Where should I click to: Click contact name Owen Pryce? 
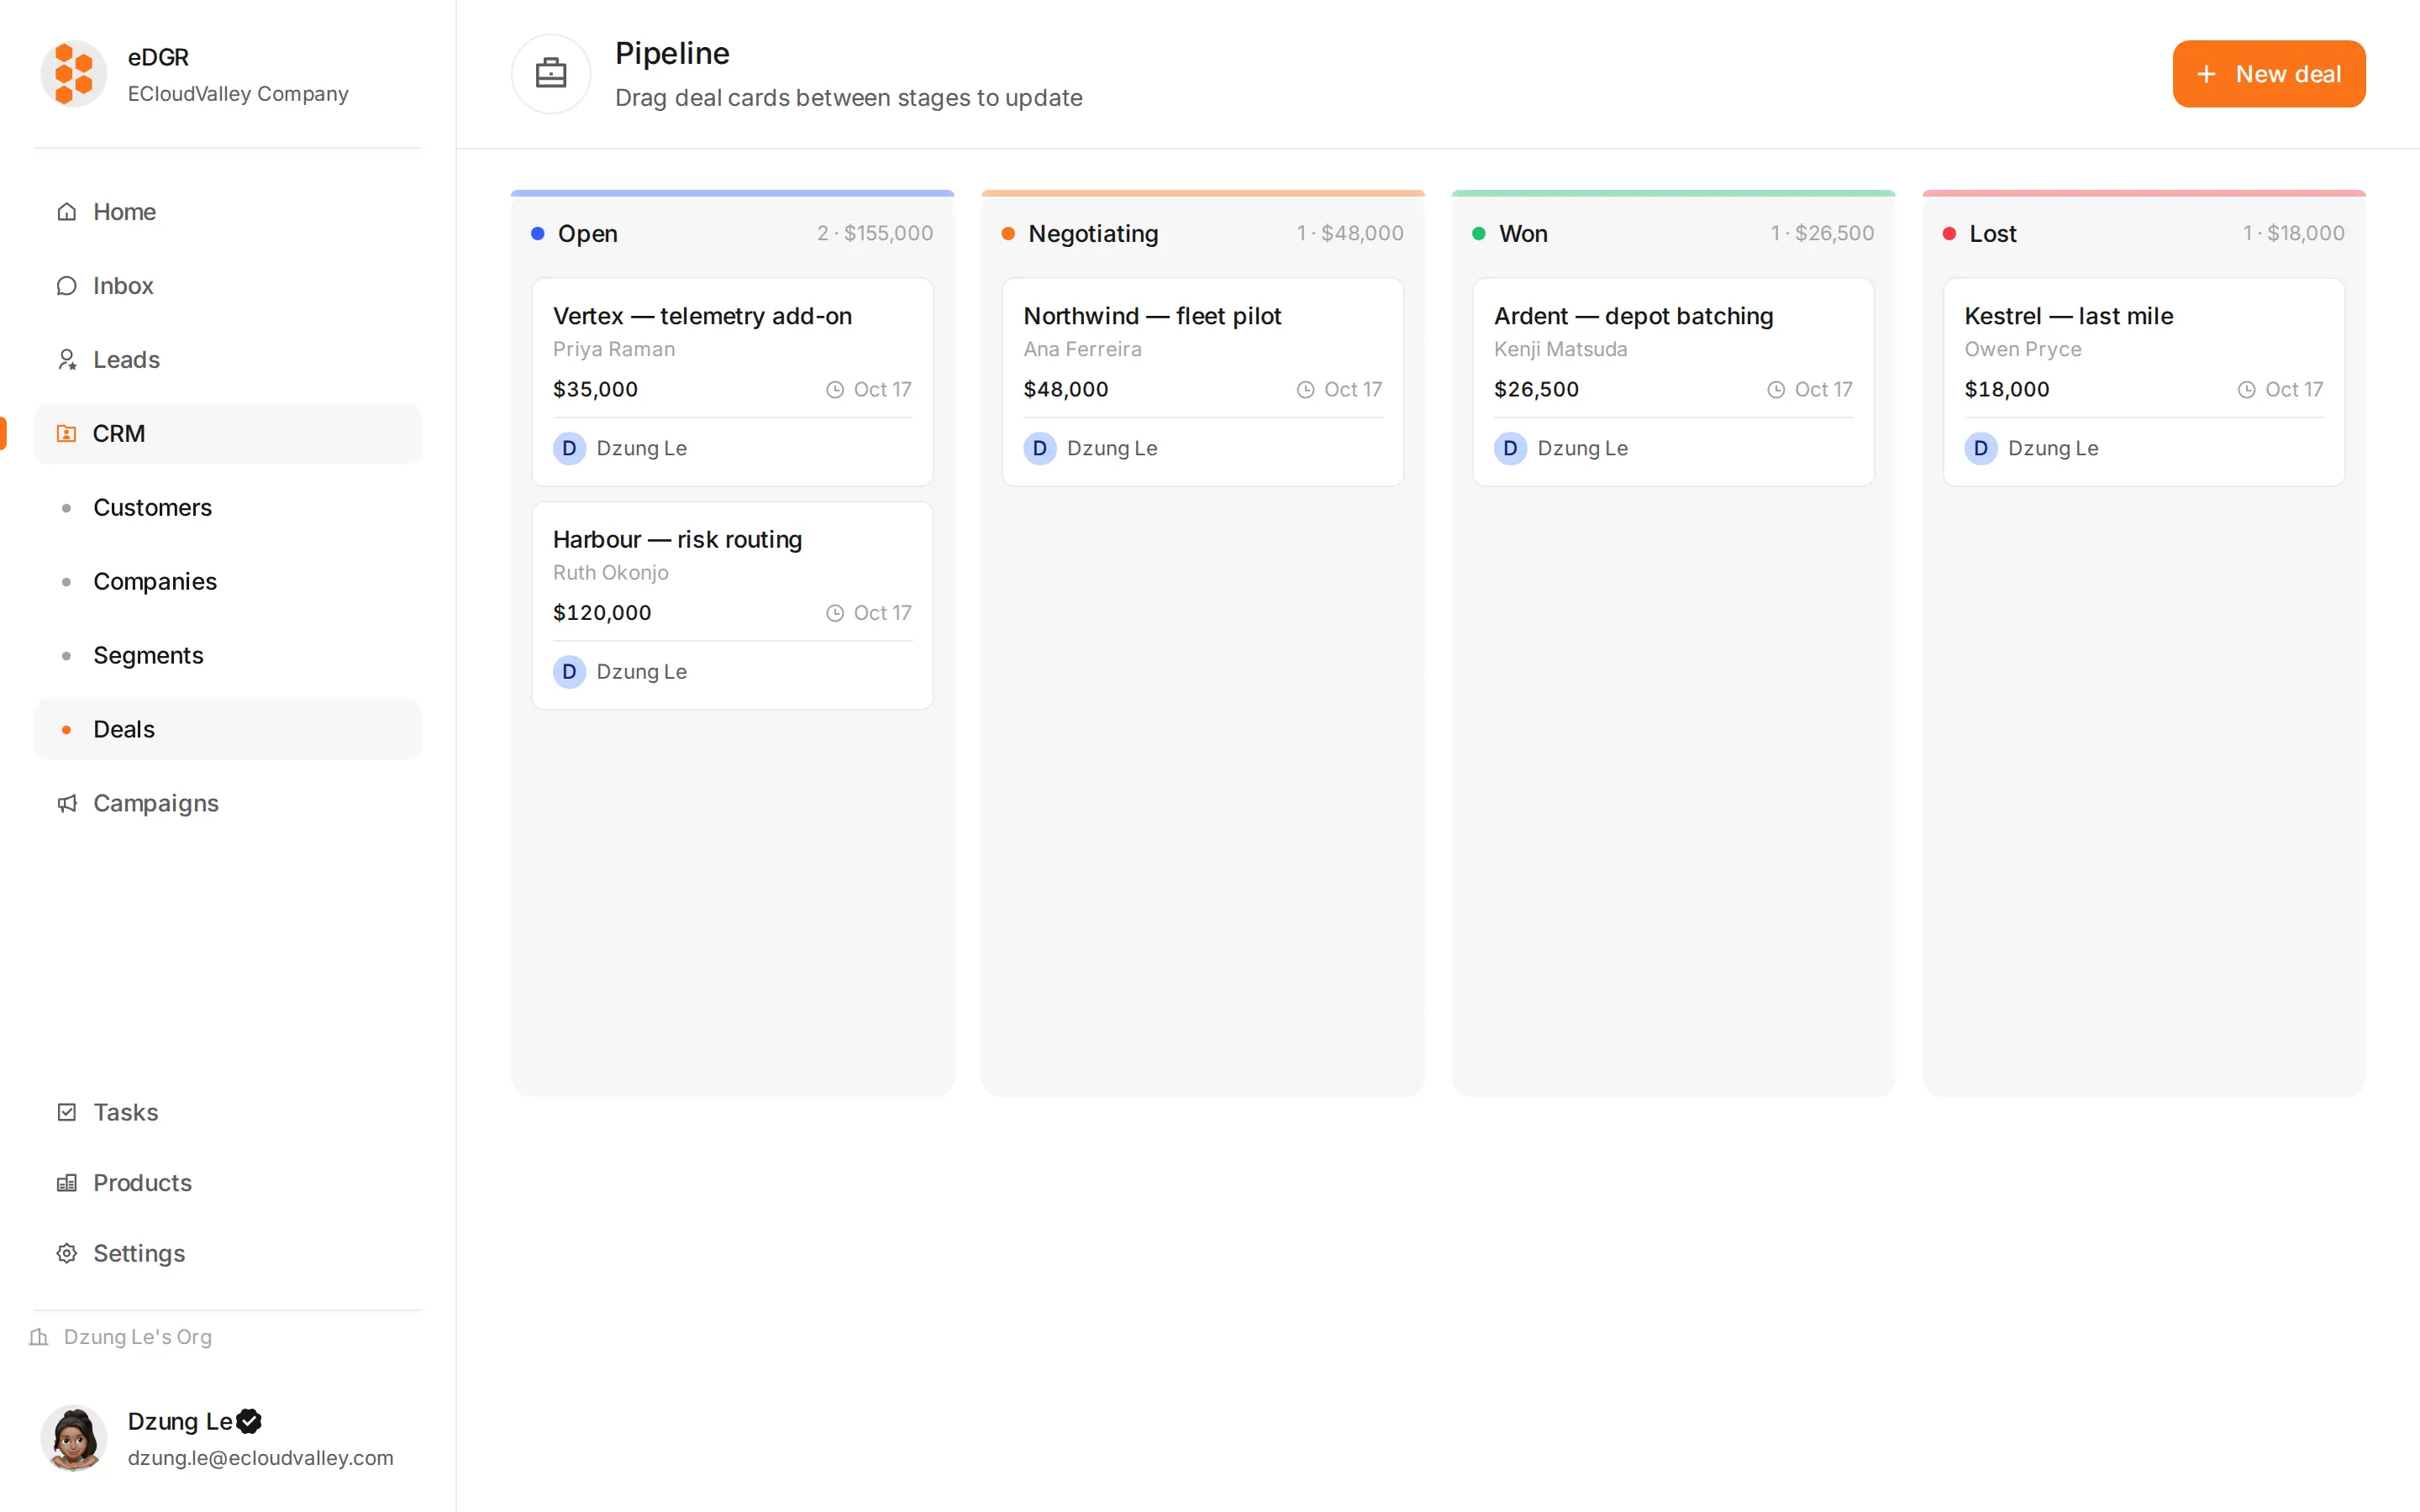click(2023, 350)
